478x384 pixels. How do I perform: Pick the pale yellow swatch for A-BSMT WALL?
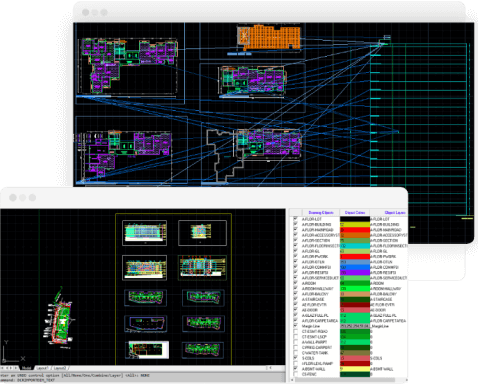pyautogui.click(x=355, y=369)
